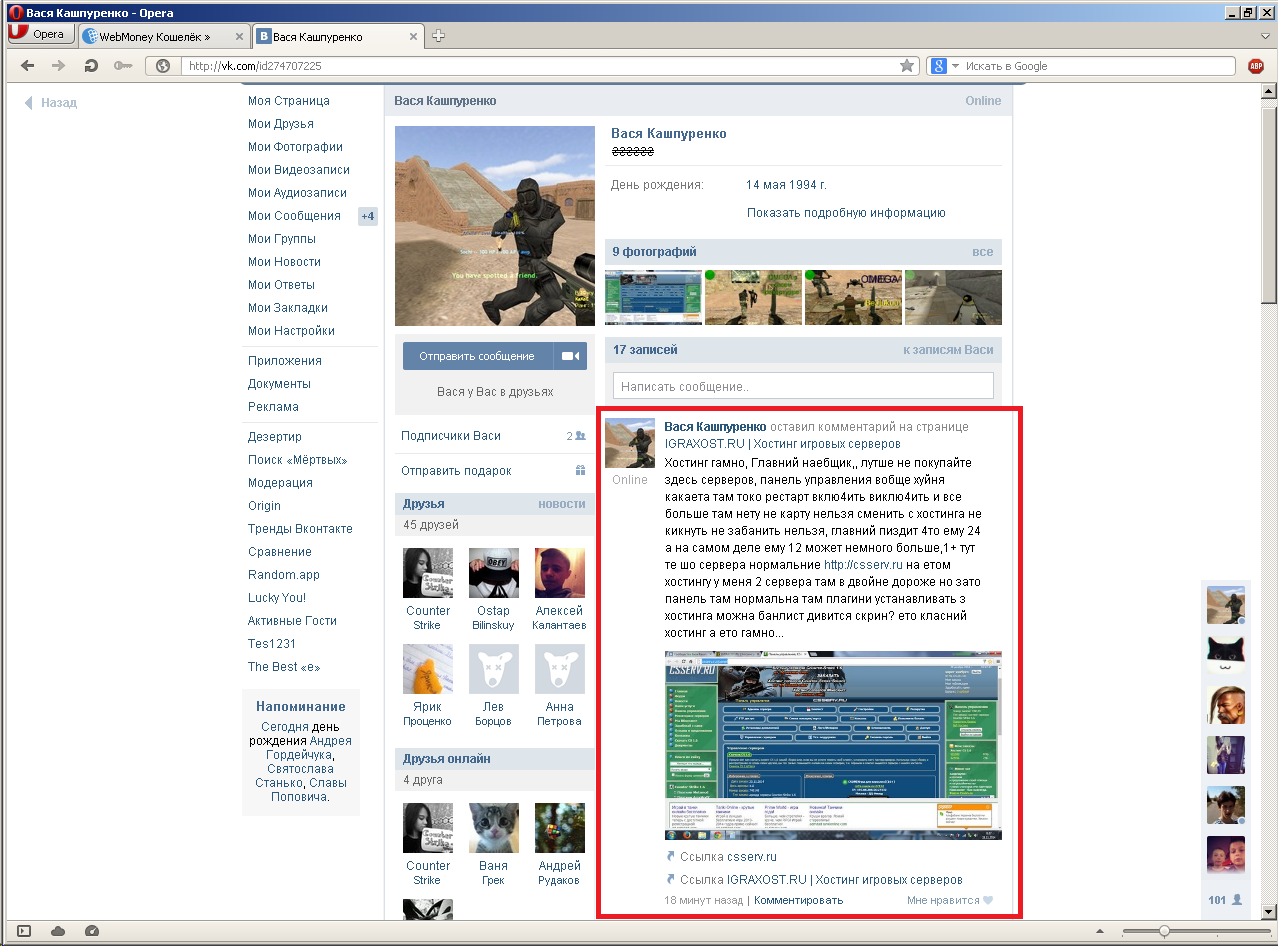
Task: Click Андрея Гордейчука in birthday reminder
Action: coord(309,748)
